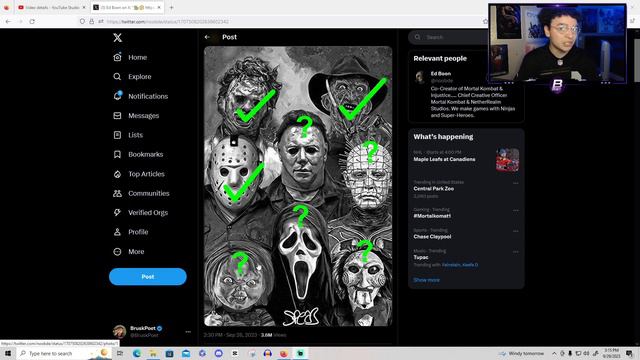Open File Explorer from taskbar
640x360 pixels.
pos(153,353)
